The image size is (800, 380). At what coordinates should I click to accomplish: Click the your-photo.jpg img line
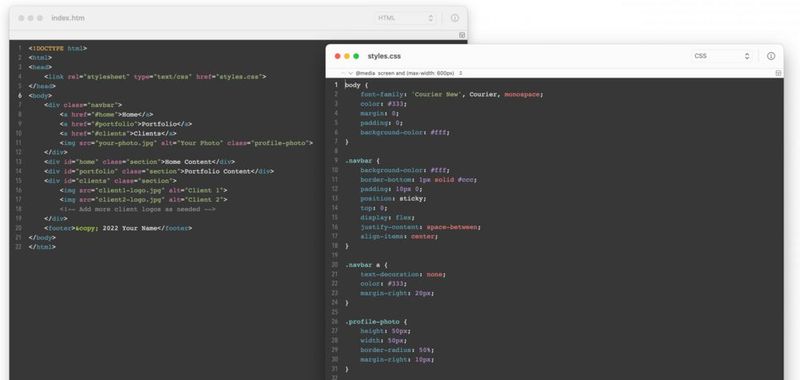pyautogui.click(x=186, y=143)
